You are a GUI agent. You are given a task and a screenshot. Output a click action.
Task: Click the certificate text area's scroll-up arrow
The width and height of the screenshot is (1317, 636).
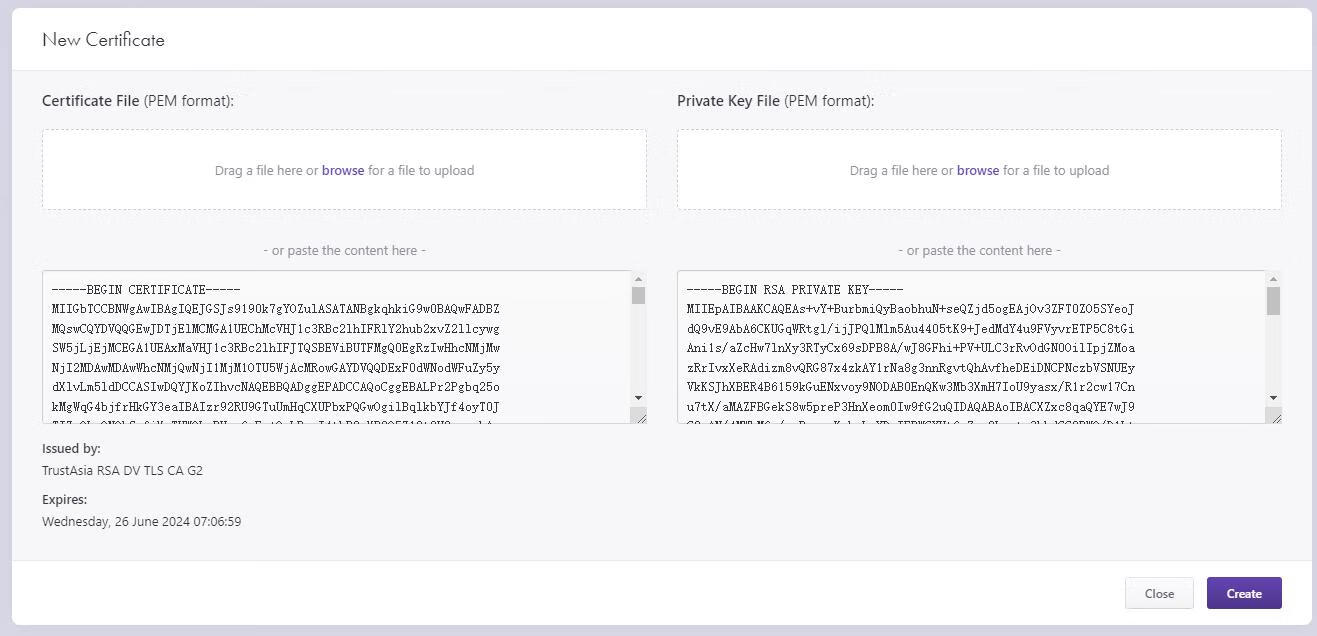638,280
